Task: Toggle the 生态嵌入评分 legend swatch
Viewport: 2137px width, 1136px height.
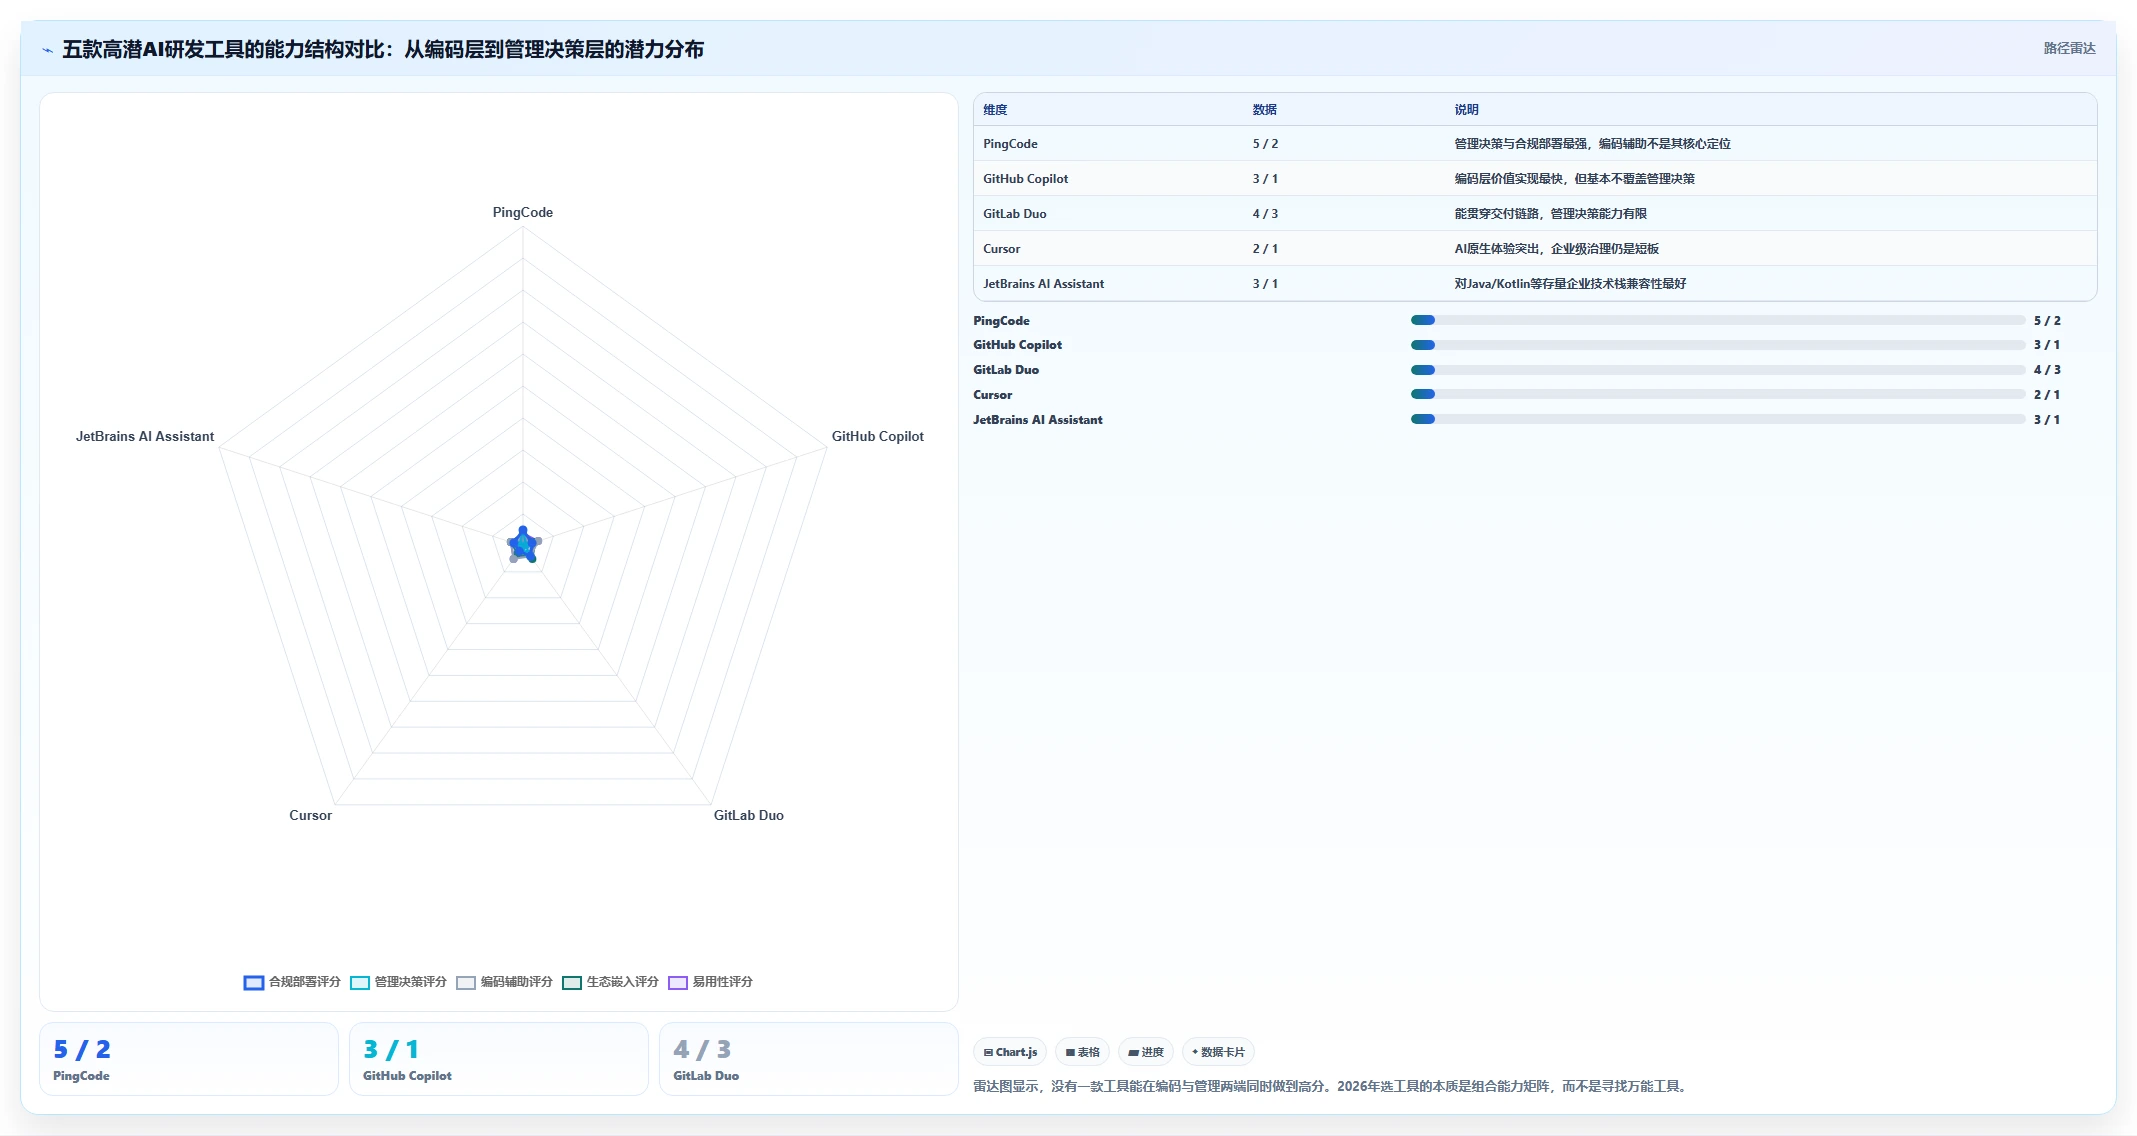Action: [572, 983]
